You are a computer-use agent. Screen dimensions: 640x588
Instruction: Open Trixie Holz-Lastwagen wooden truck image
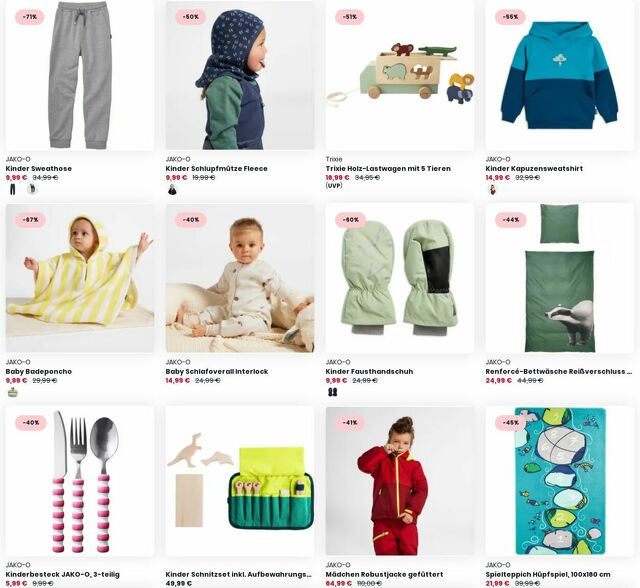pos(400,75)
